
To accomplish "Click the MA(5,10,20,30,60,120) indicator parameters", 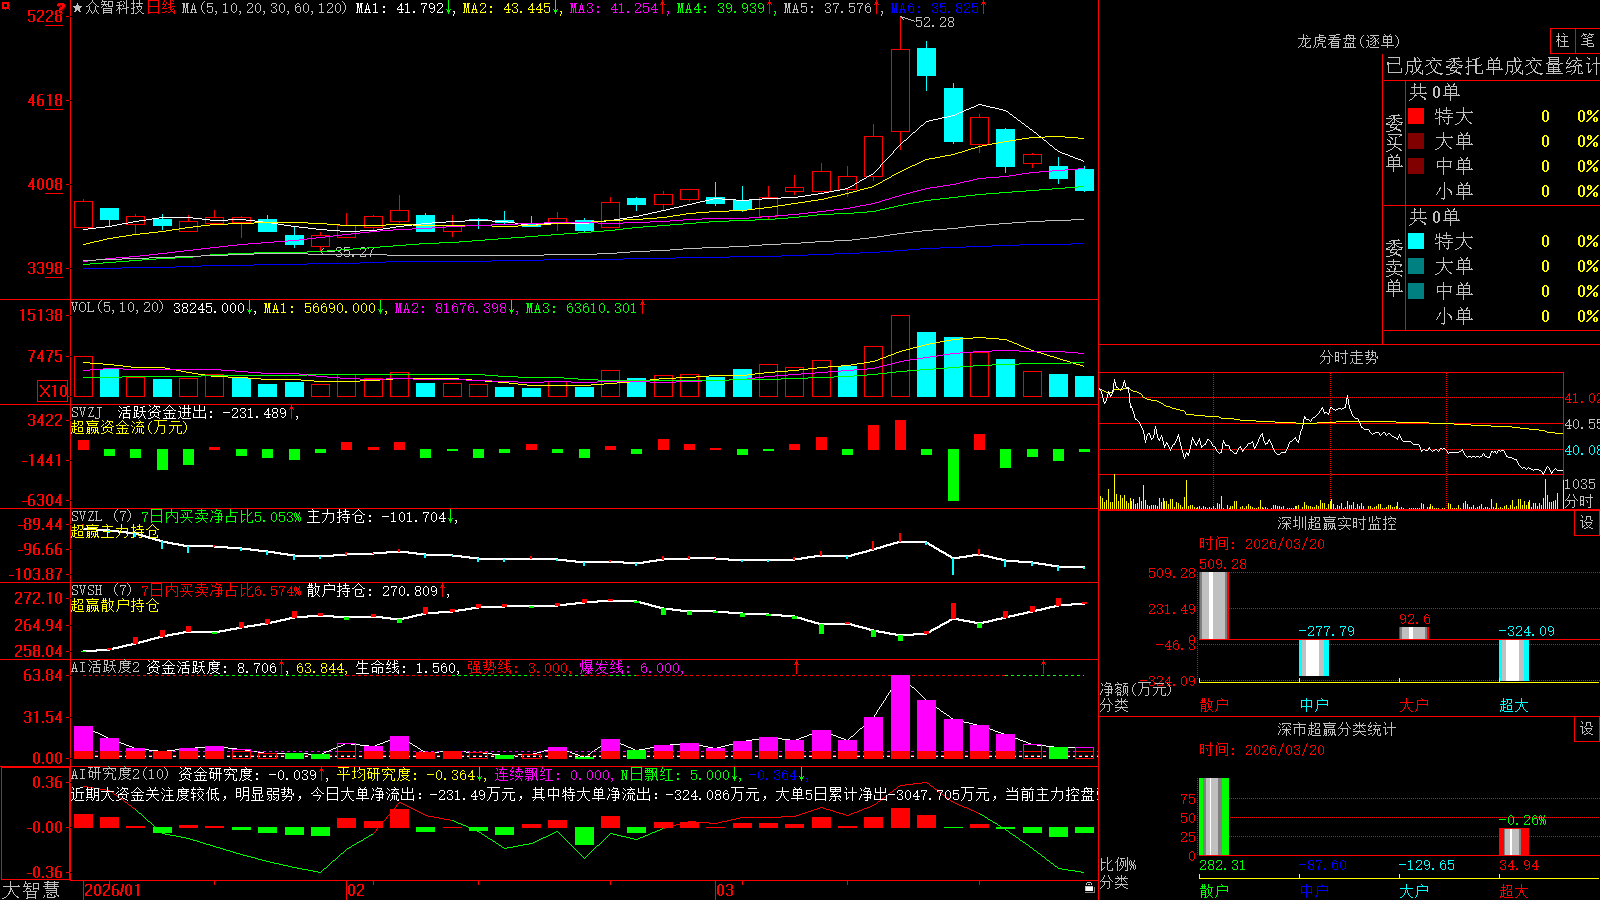I will click(x=264, y=8).
